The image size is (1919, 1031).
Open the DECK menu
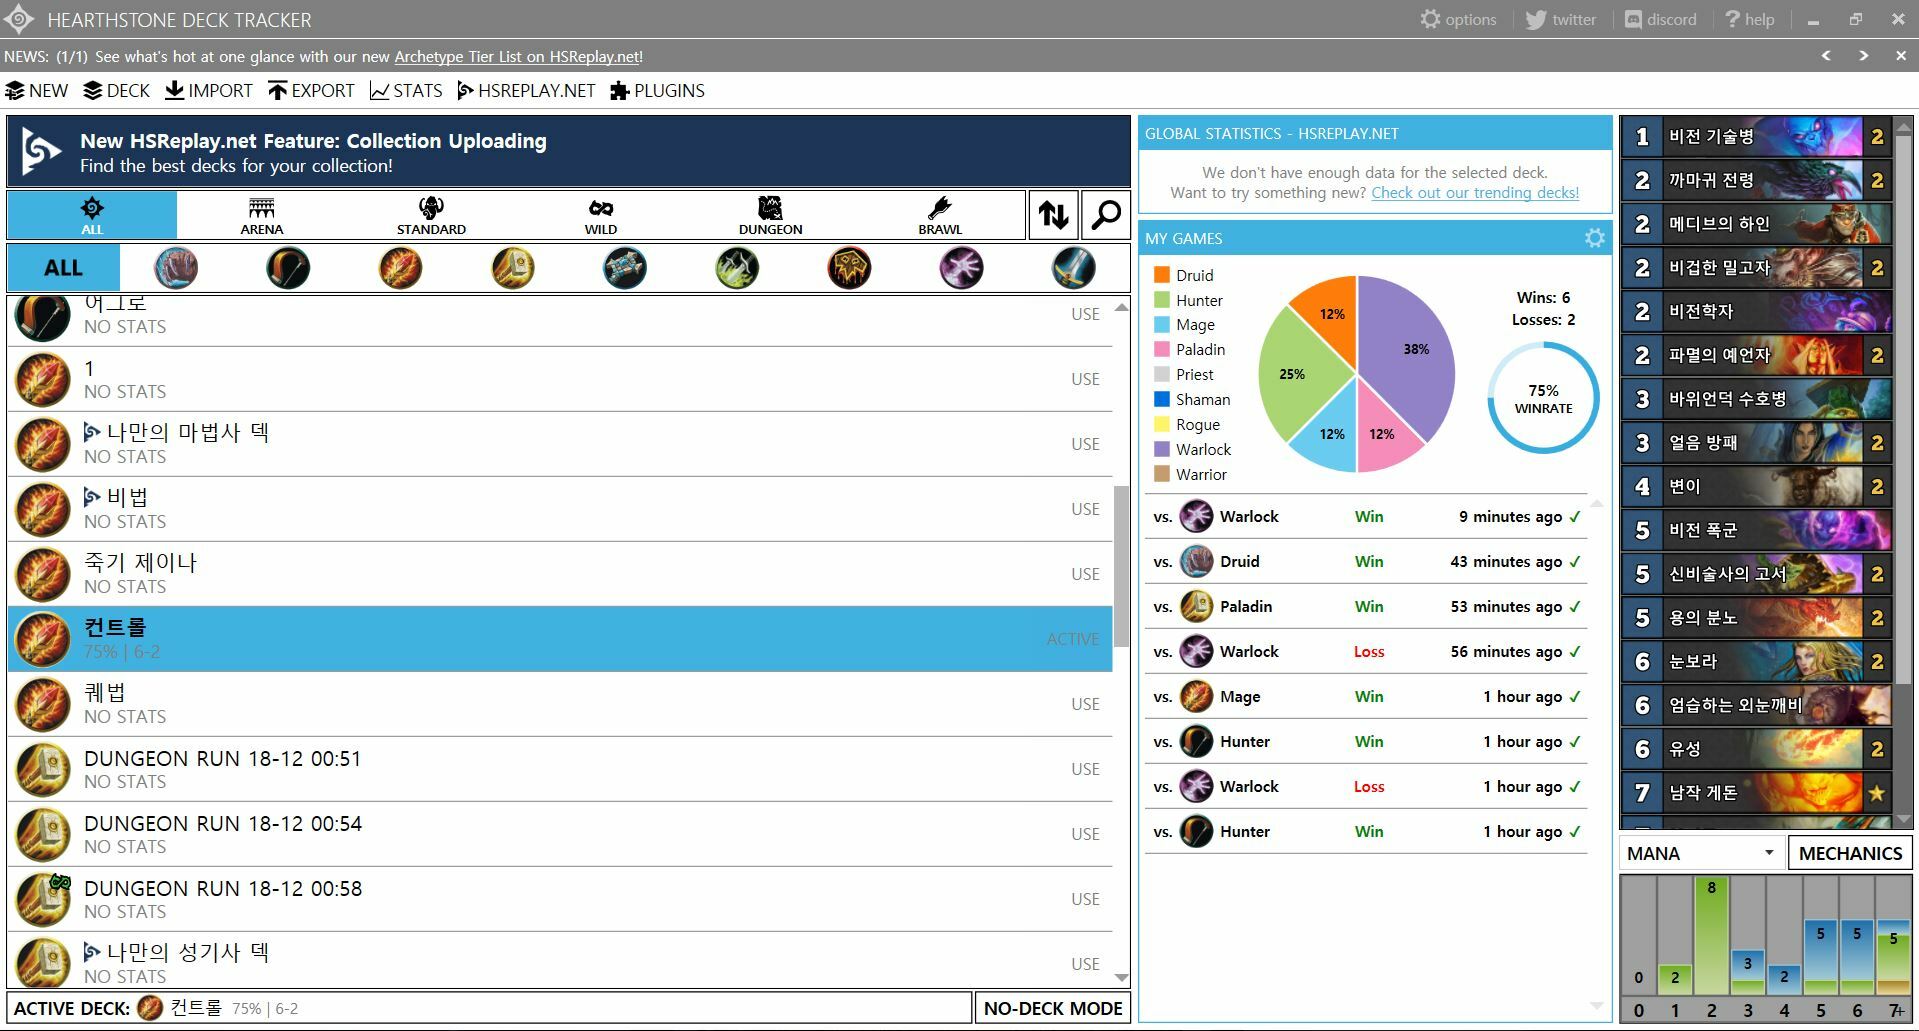point(116,91)
